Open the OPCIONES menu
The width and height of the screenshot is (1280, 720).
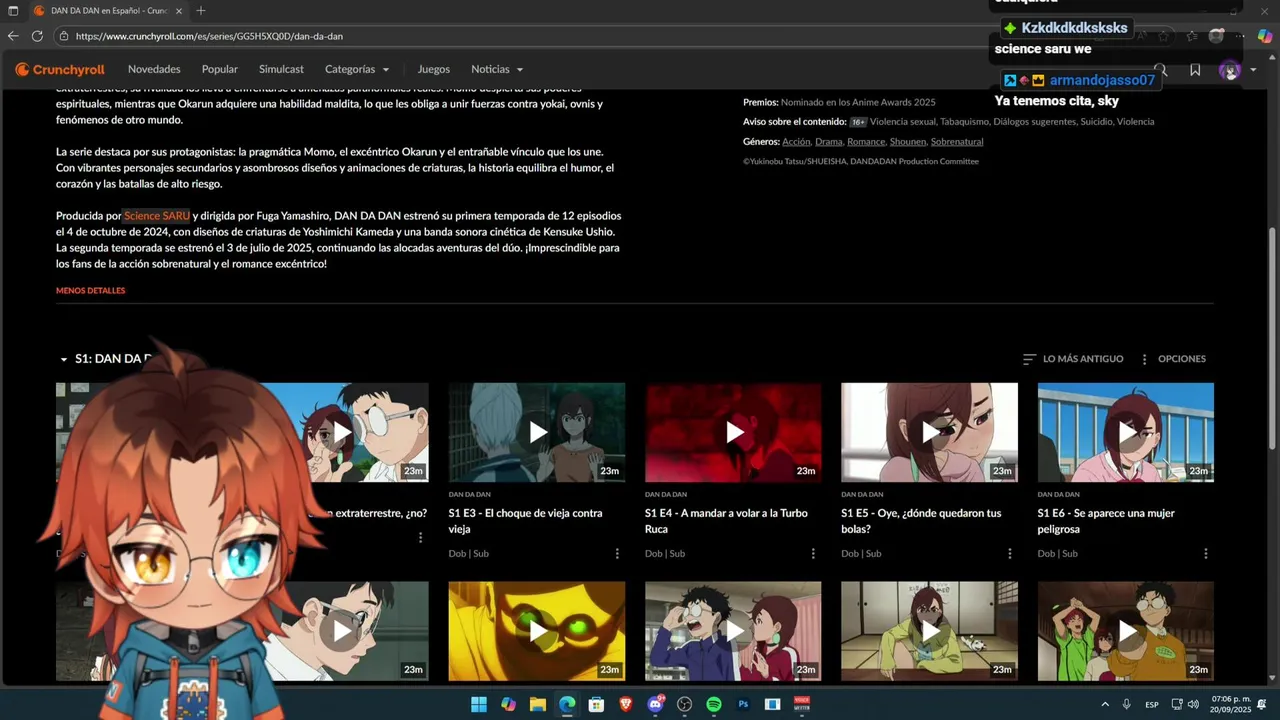coord(1173,359)
